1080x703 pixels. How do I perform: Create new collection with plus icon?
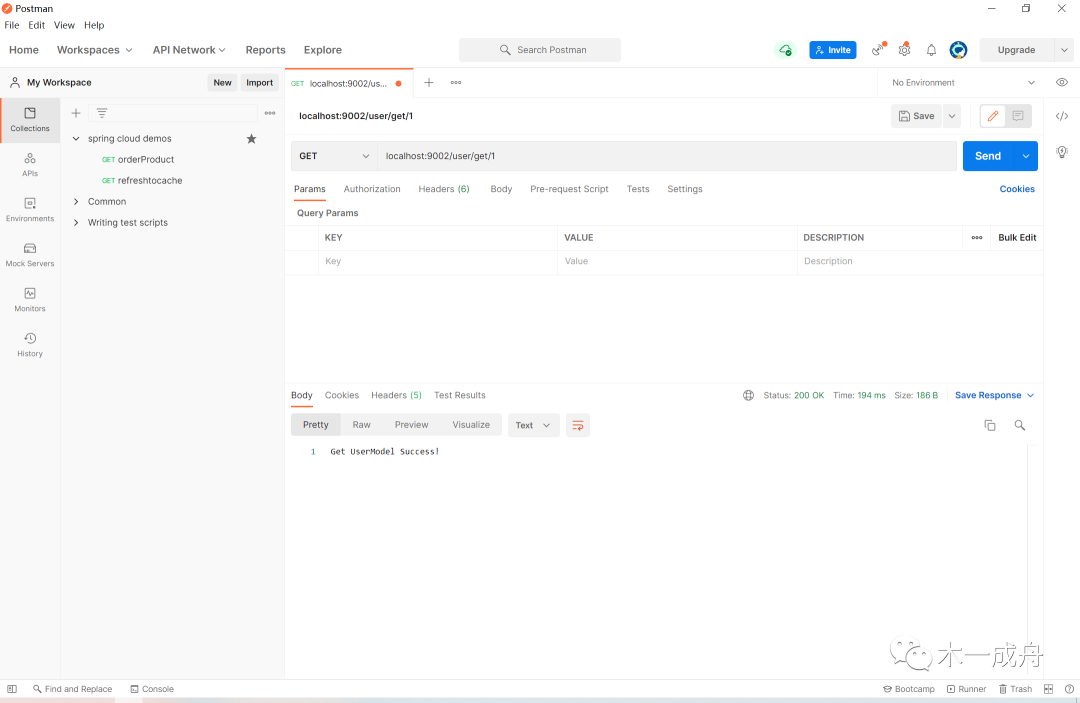coord(76,113)
